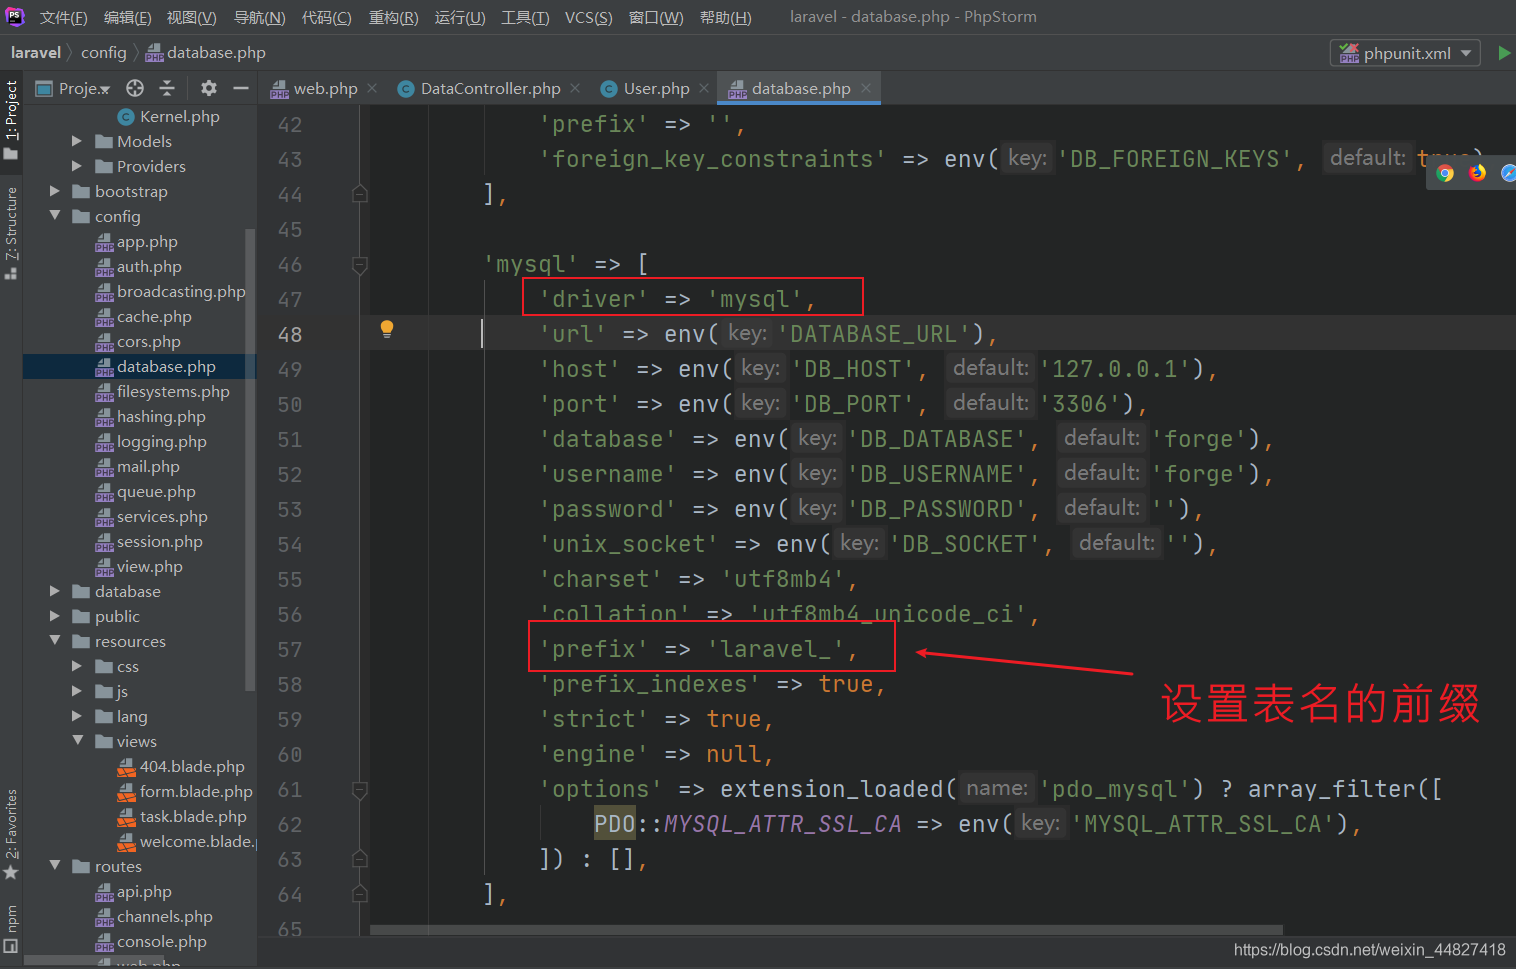Select form.blade.php in views folder
The height and width of the screenshot is (969, 1516).
click(x=185, y=791)
